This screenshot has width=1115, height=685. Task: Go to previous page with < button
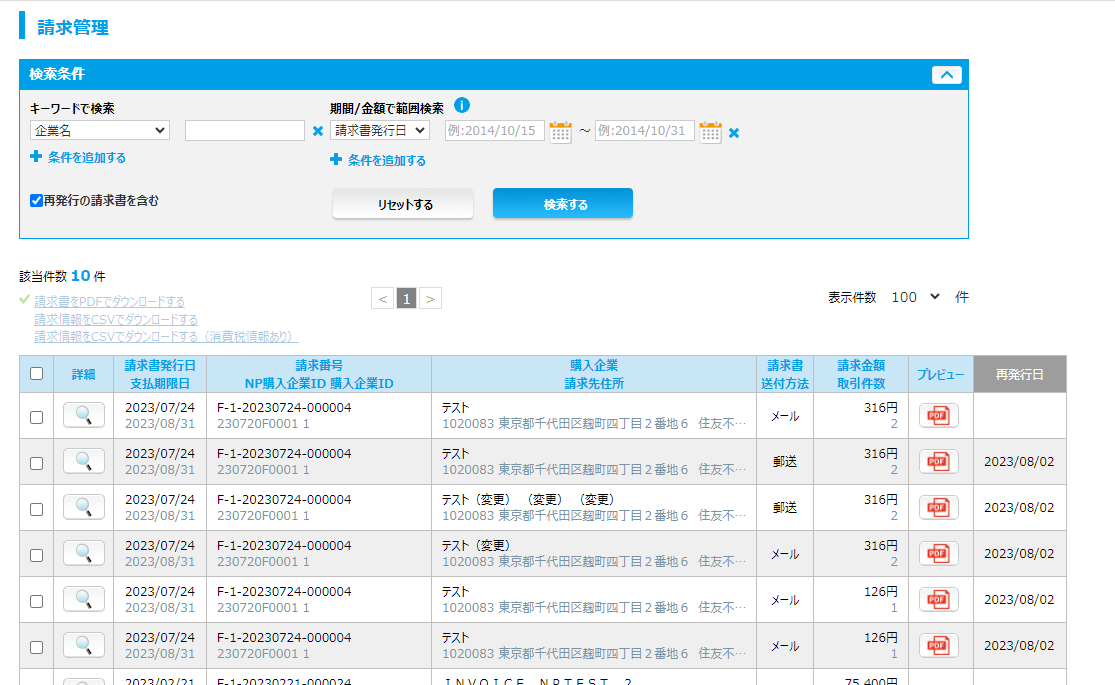point(383,299)
